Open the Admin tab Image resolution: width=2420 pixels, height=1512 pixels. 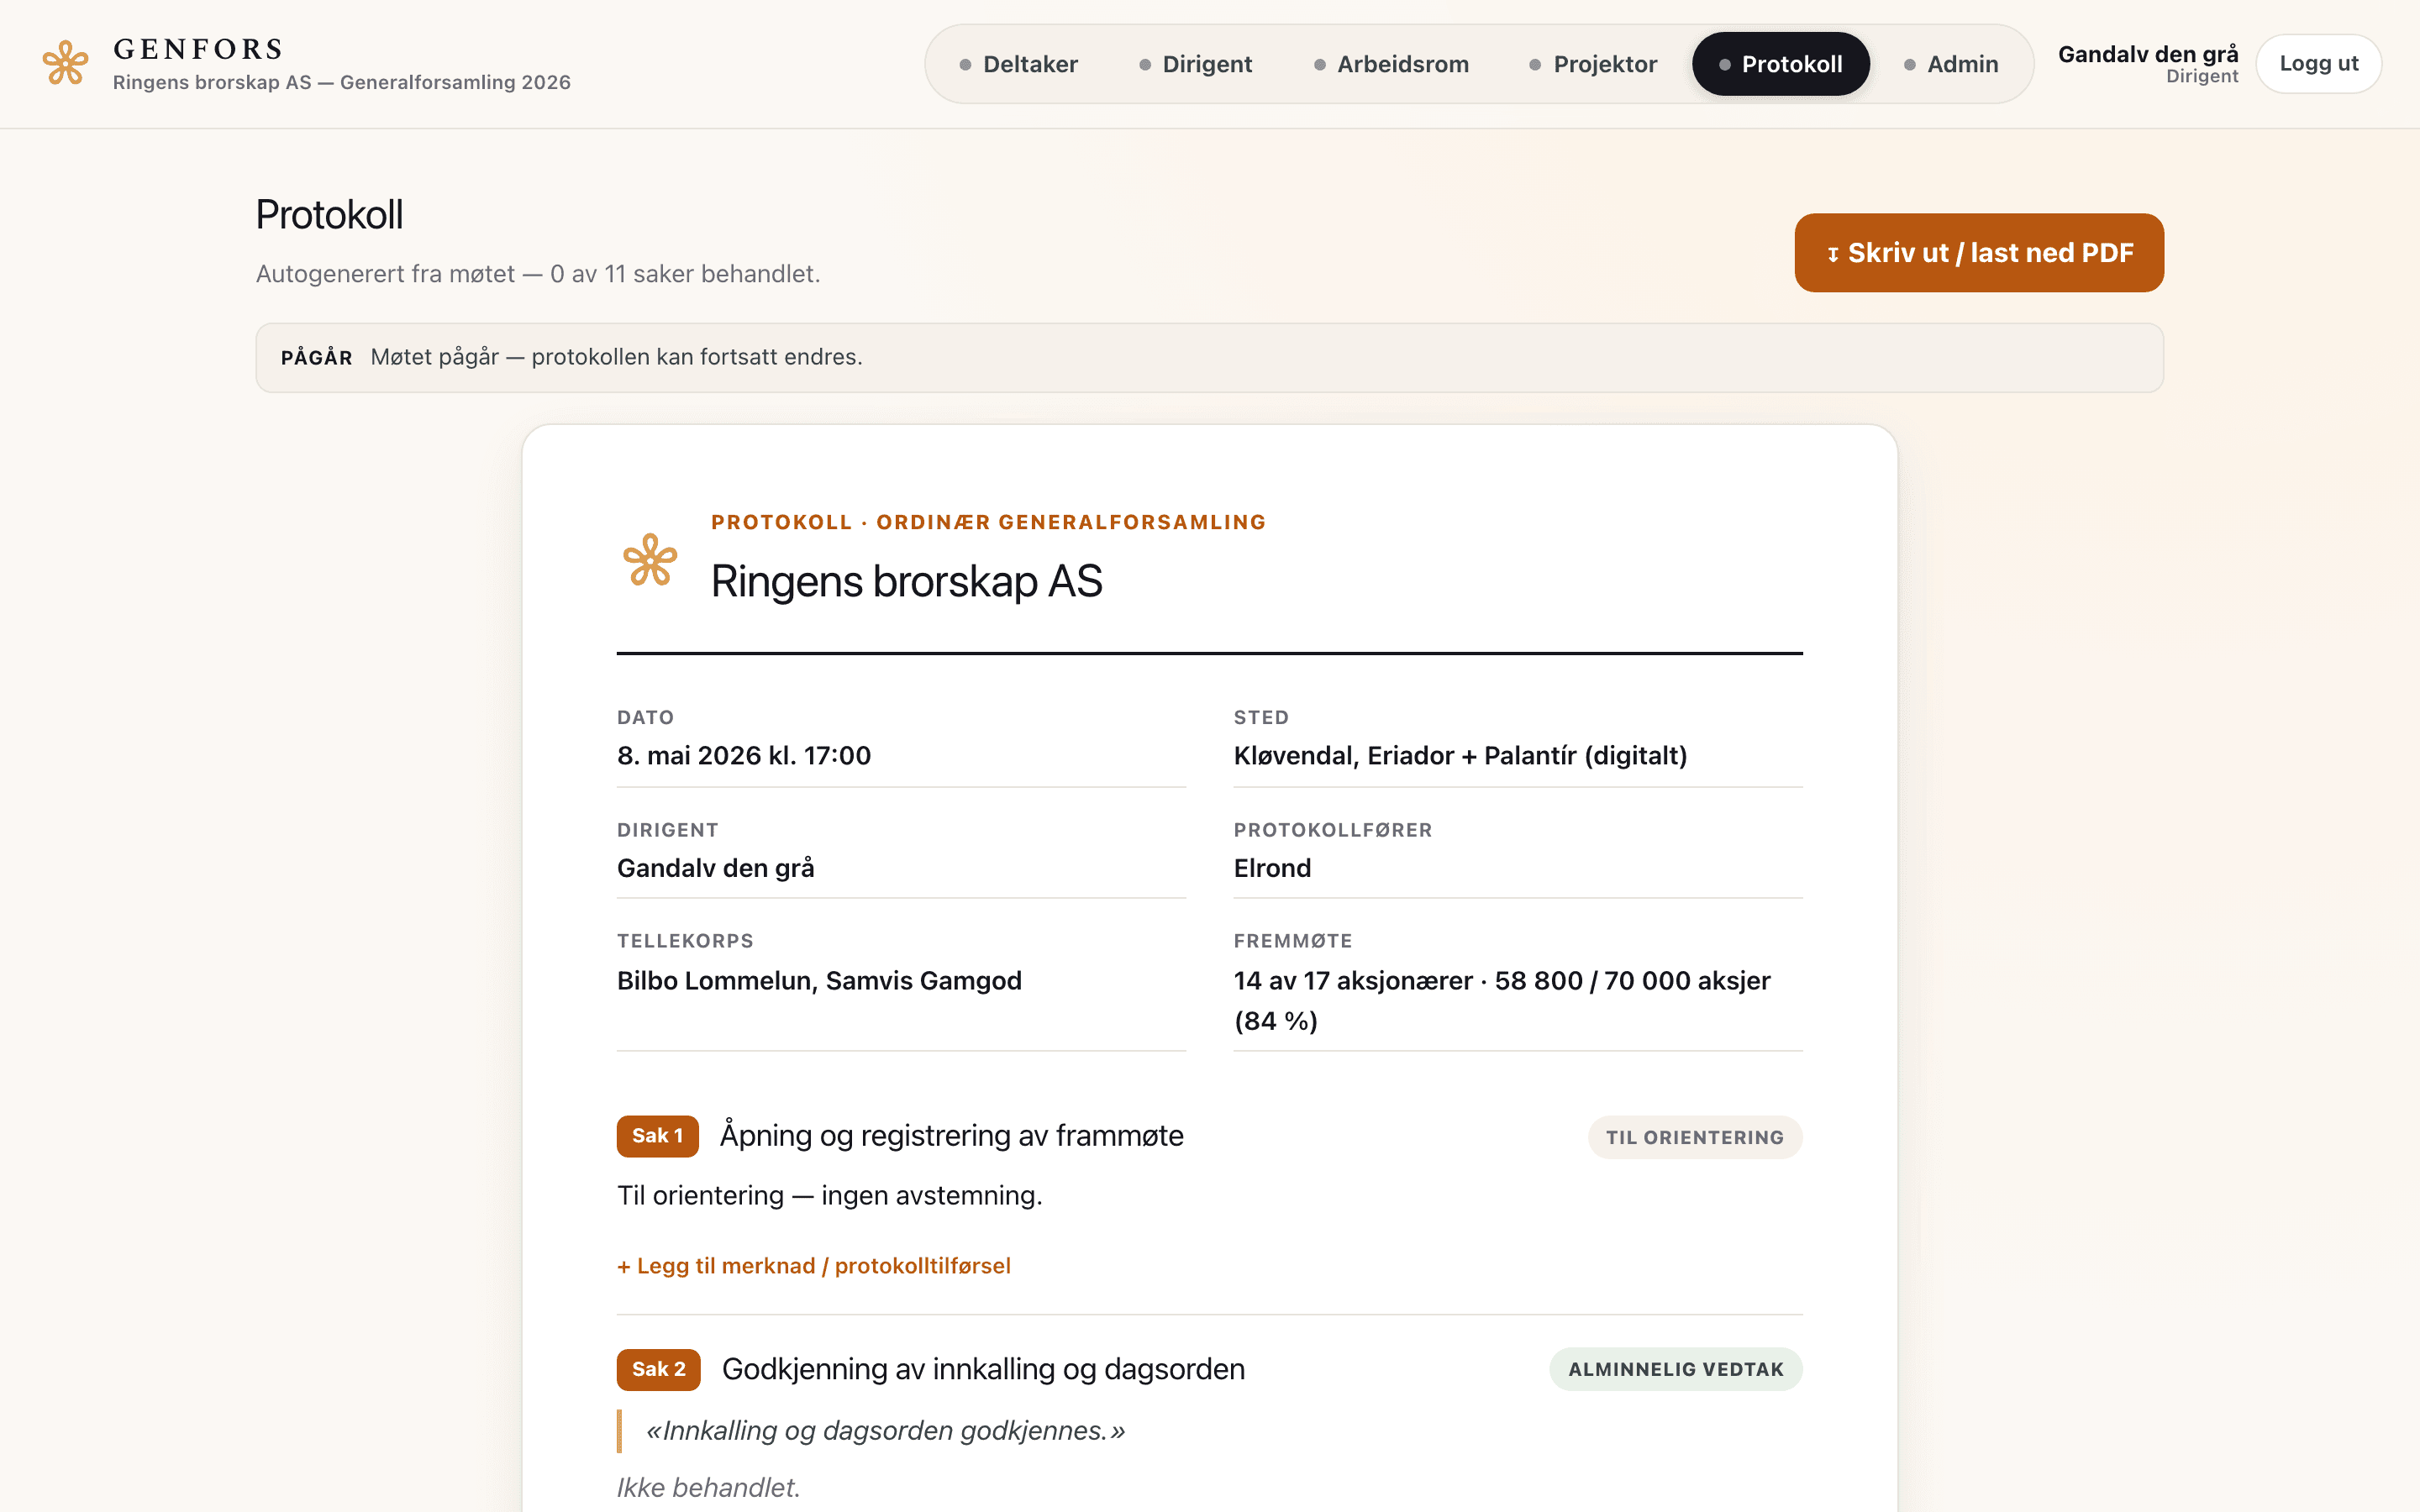(1951, 64)
